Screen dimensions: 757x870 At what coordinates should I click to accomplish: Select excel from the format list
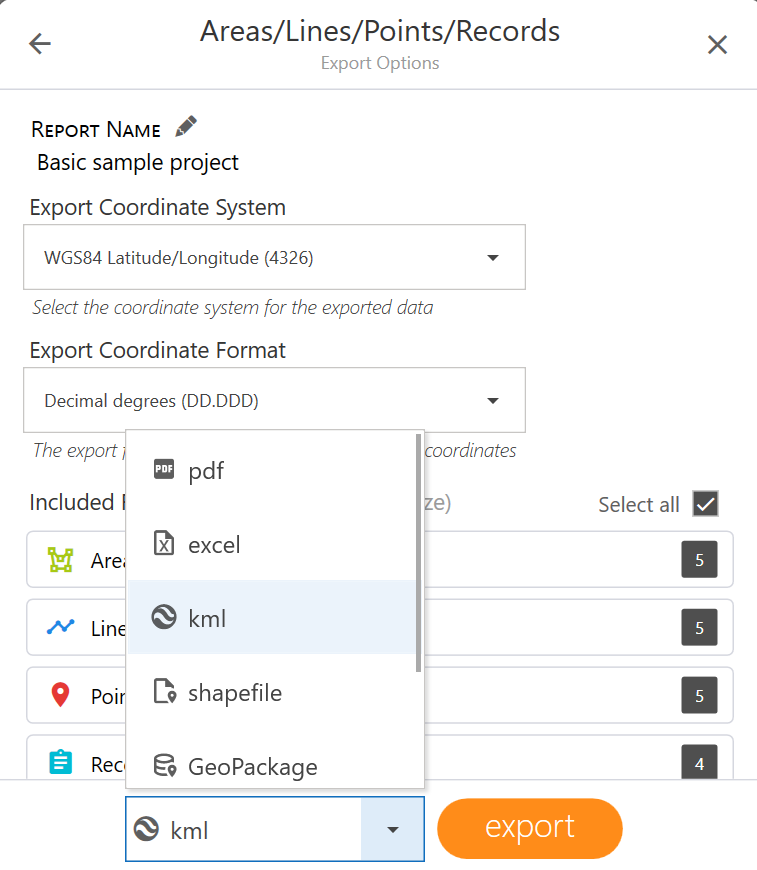[x=214, y=545]
